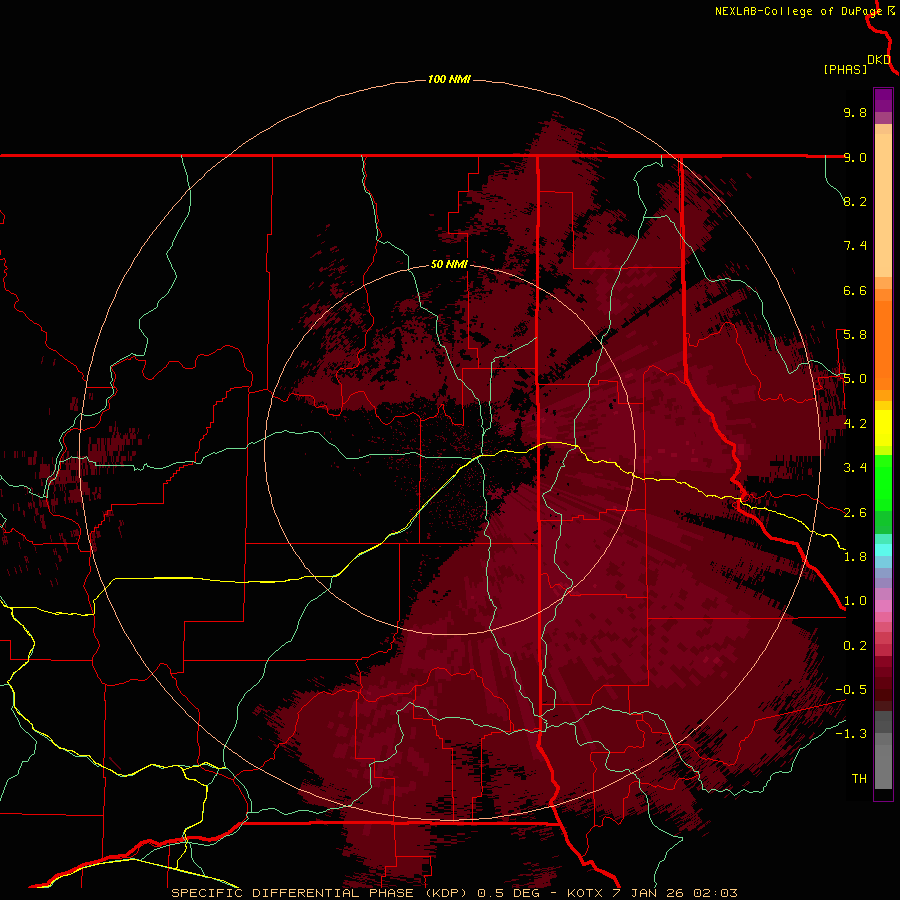Click the DKD label above the legend

click(879, 60)
